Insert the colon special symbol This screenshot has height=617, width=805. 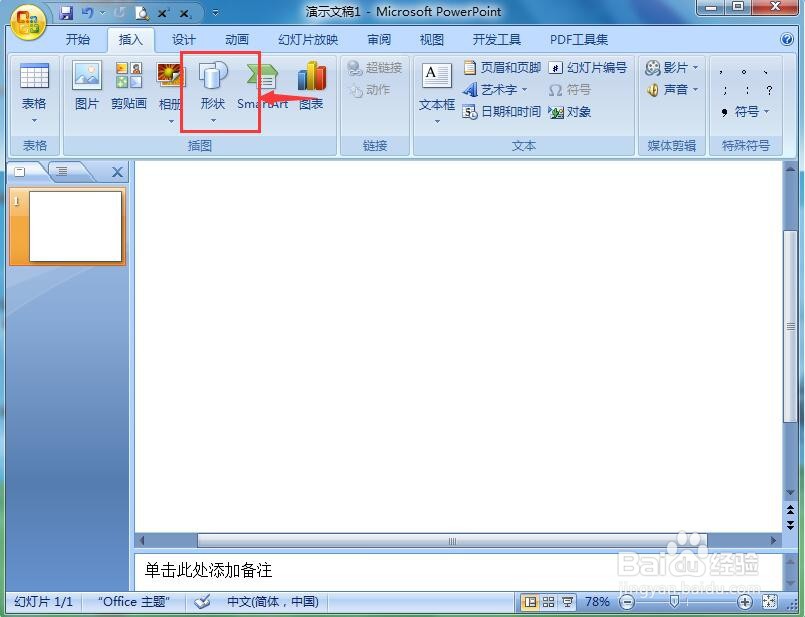746,90
